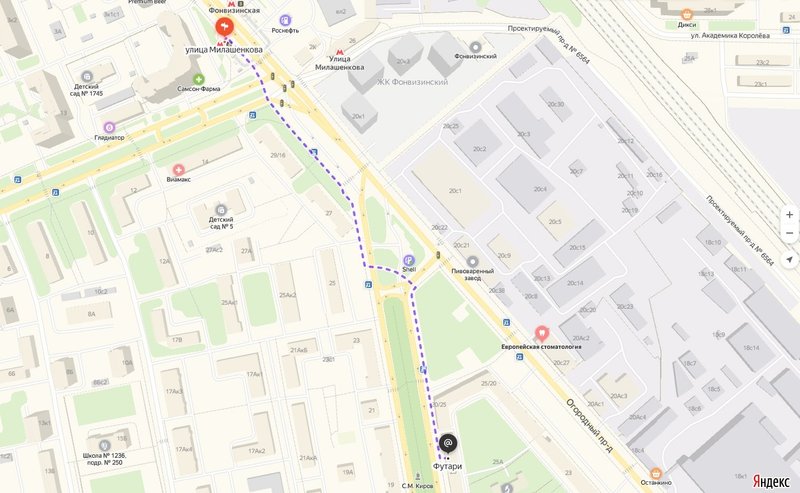This screenshot has height=493, width=800.
Task: Click the black Футари destination marker
Action: [448, 443]
